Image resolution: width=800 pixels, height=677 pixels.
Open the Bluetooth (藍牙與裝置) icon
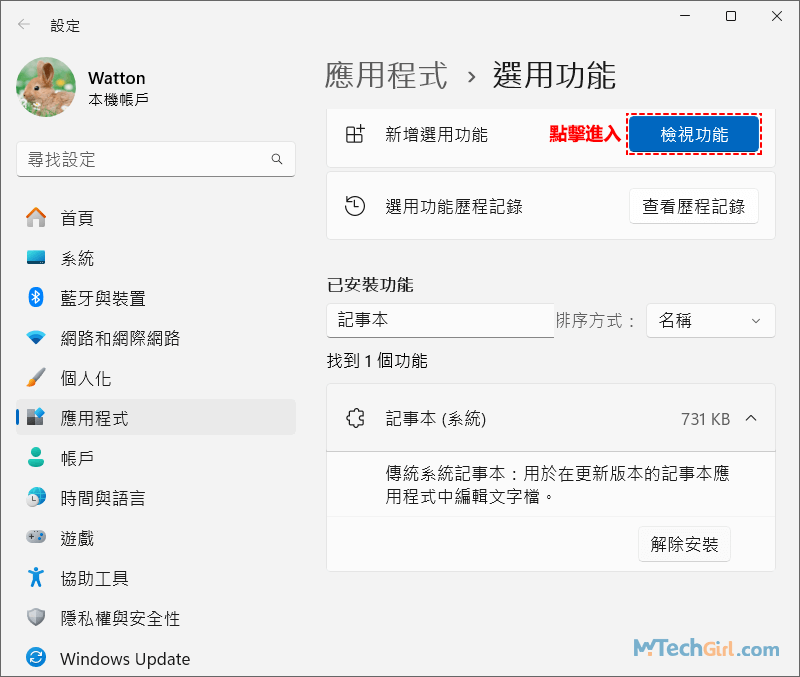36,298
